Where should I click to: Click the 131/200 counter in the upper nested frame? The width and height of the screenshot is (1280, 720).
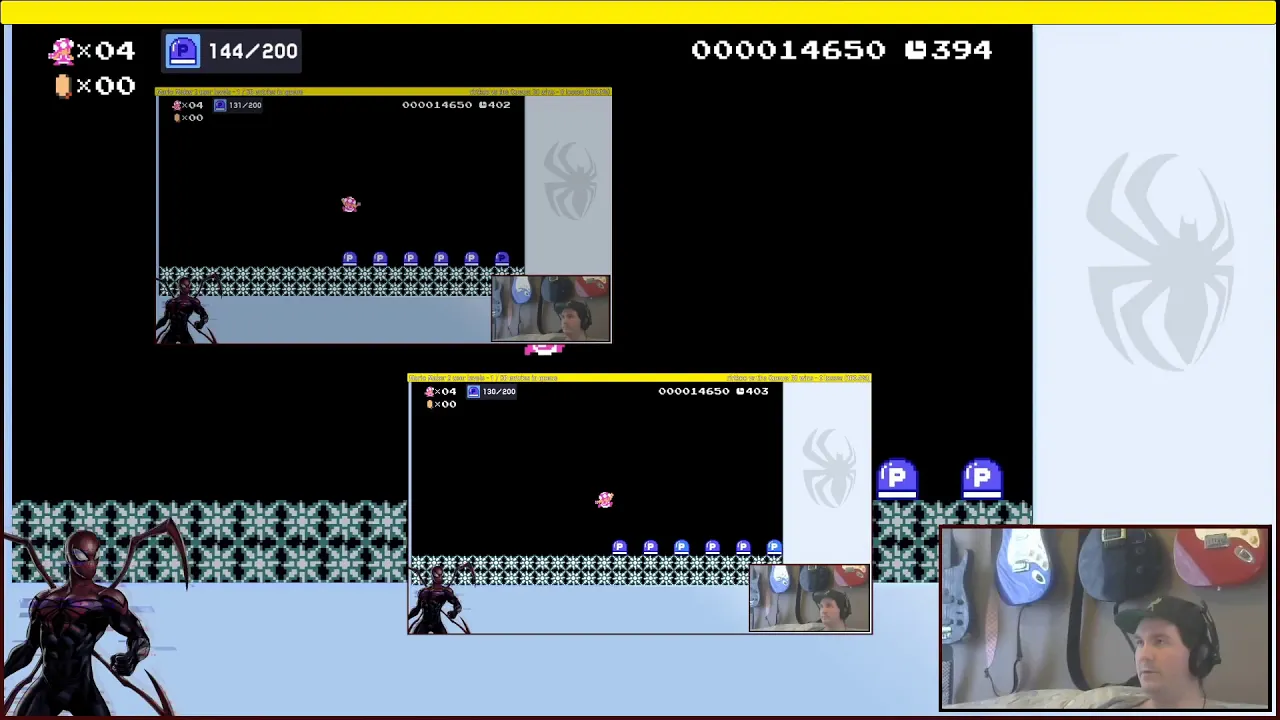[x=245, y=105]
